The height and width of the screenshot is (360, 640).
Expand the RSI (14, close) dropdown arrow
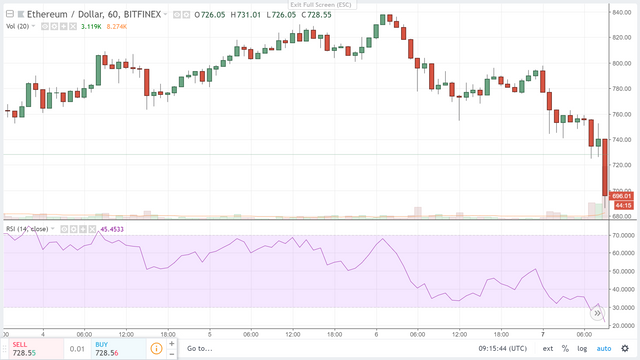click(x=53, y=229)
